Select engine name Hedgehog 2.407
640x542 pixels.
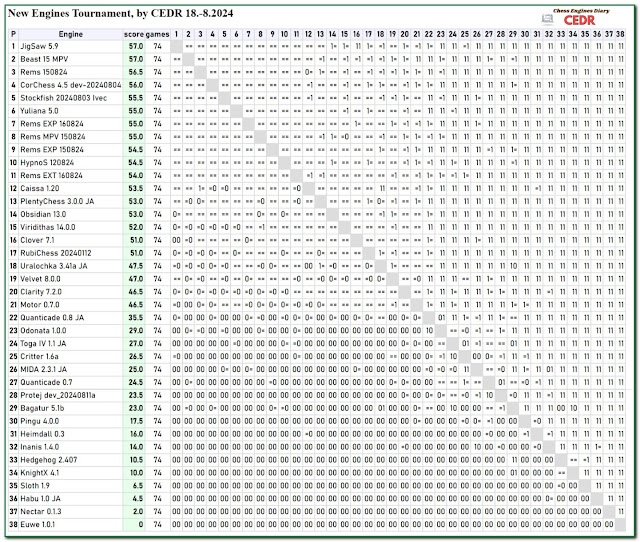pos(49,460)
